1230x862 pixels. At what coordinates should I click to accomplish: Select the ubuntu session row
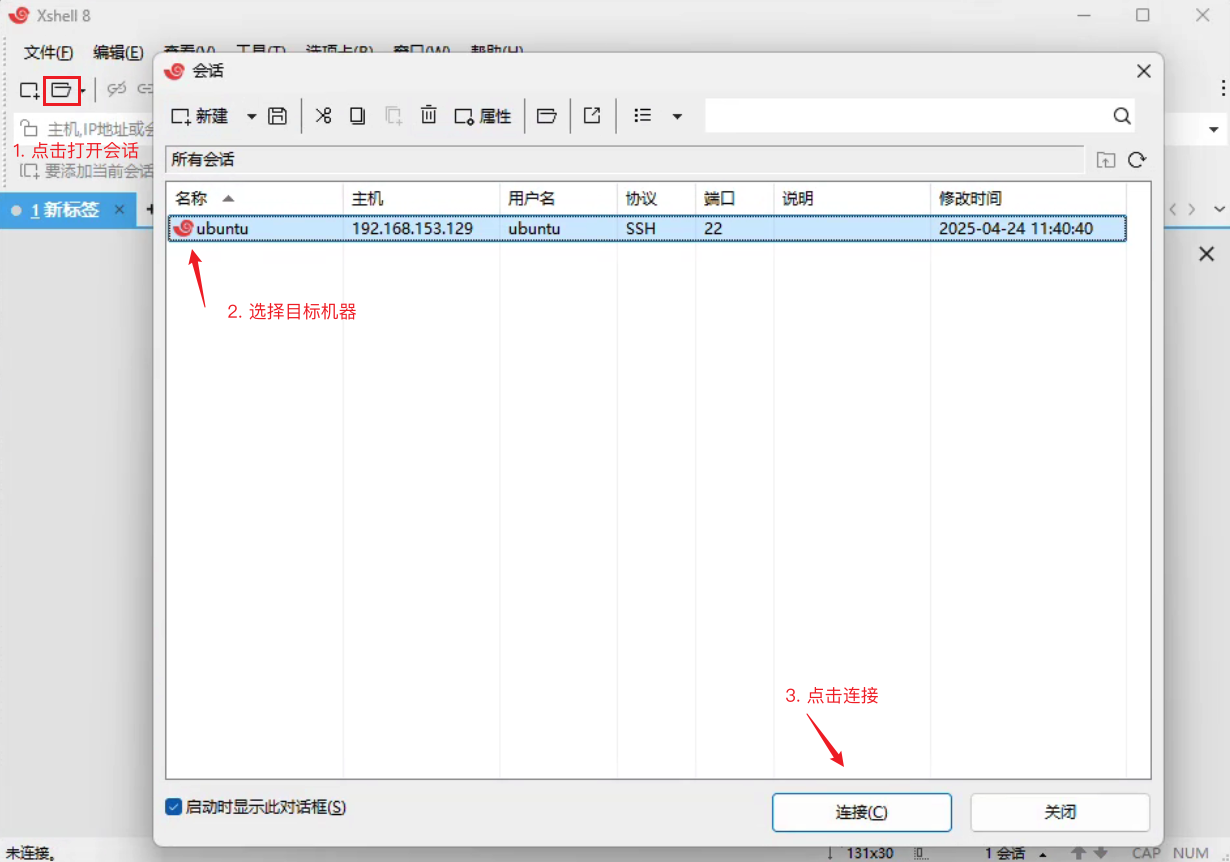[x=400, y=228]
